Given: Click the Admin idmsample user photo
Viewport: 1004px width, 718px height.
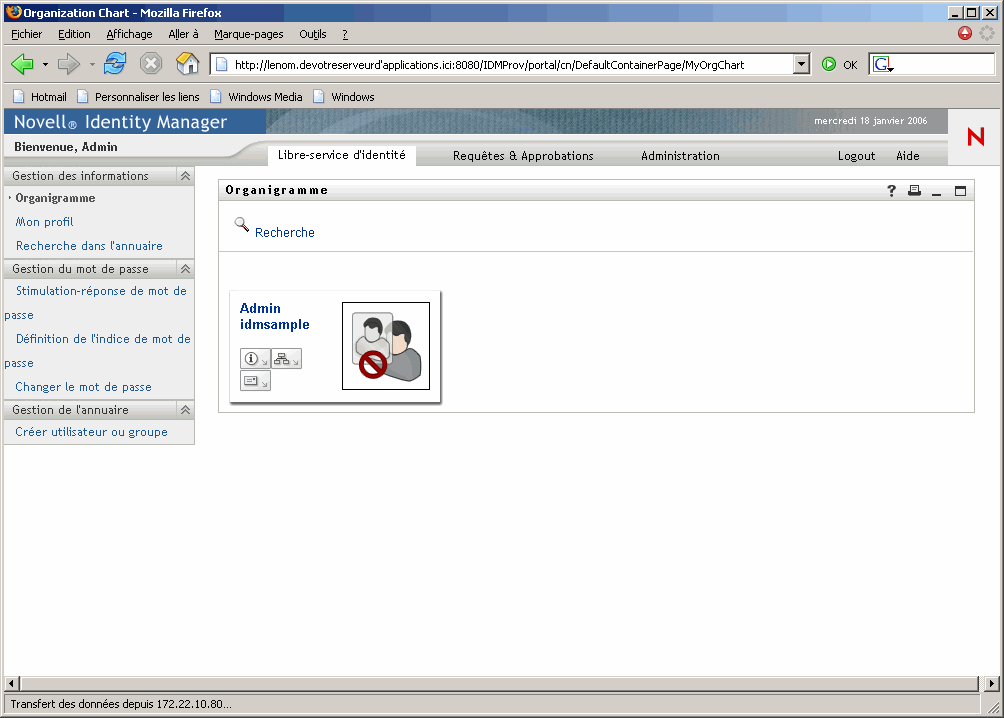Looking at the screenshot, I should coord(386,346).
